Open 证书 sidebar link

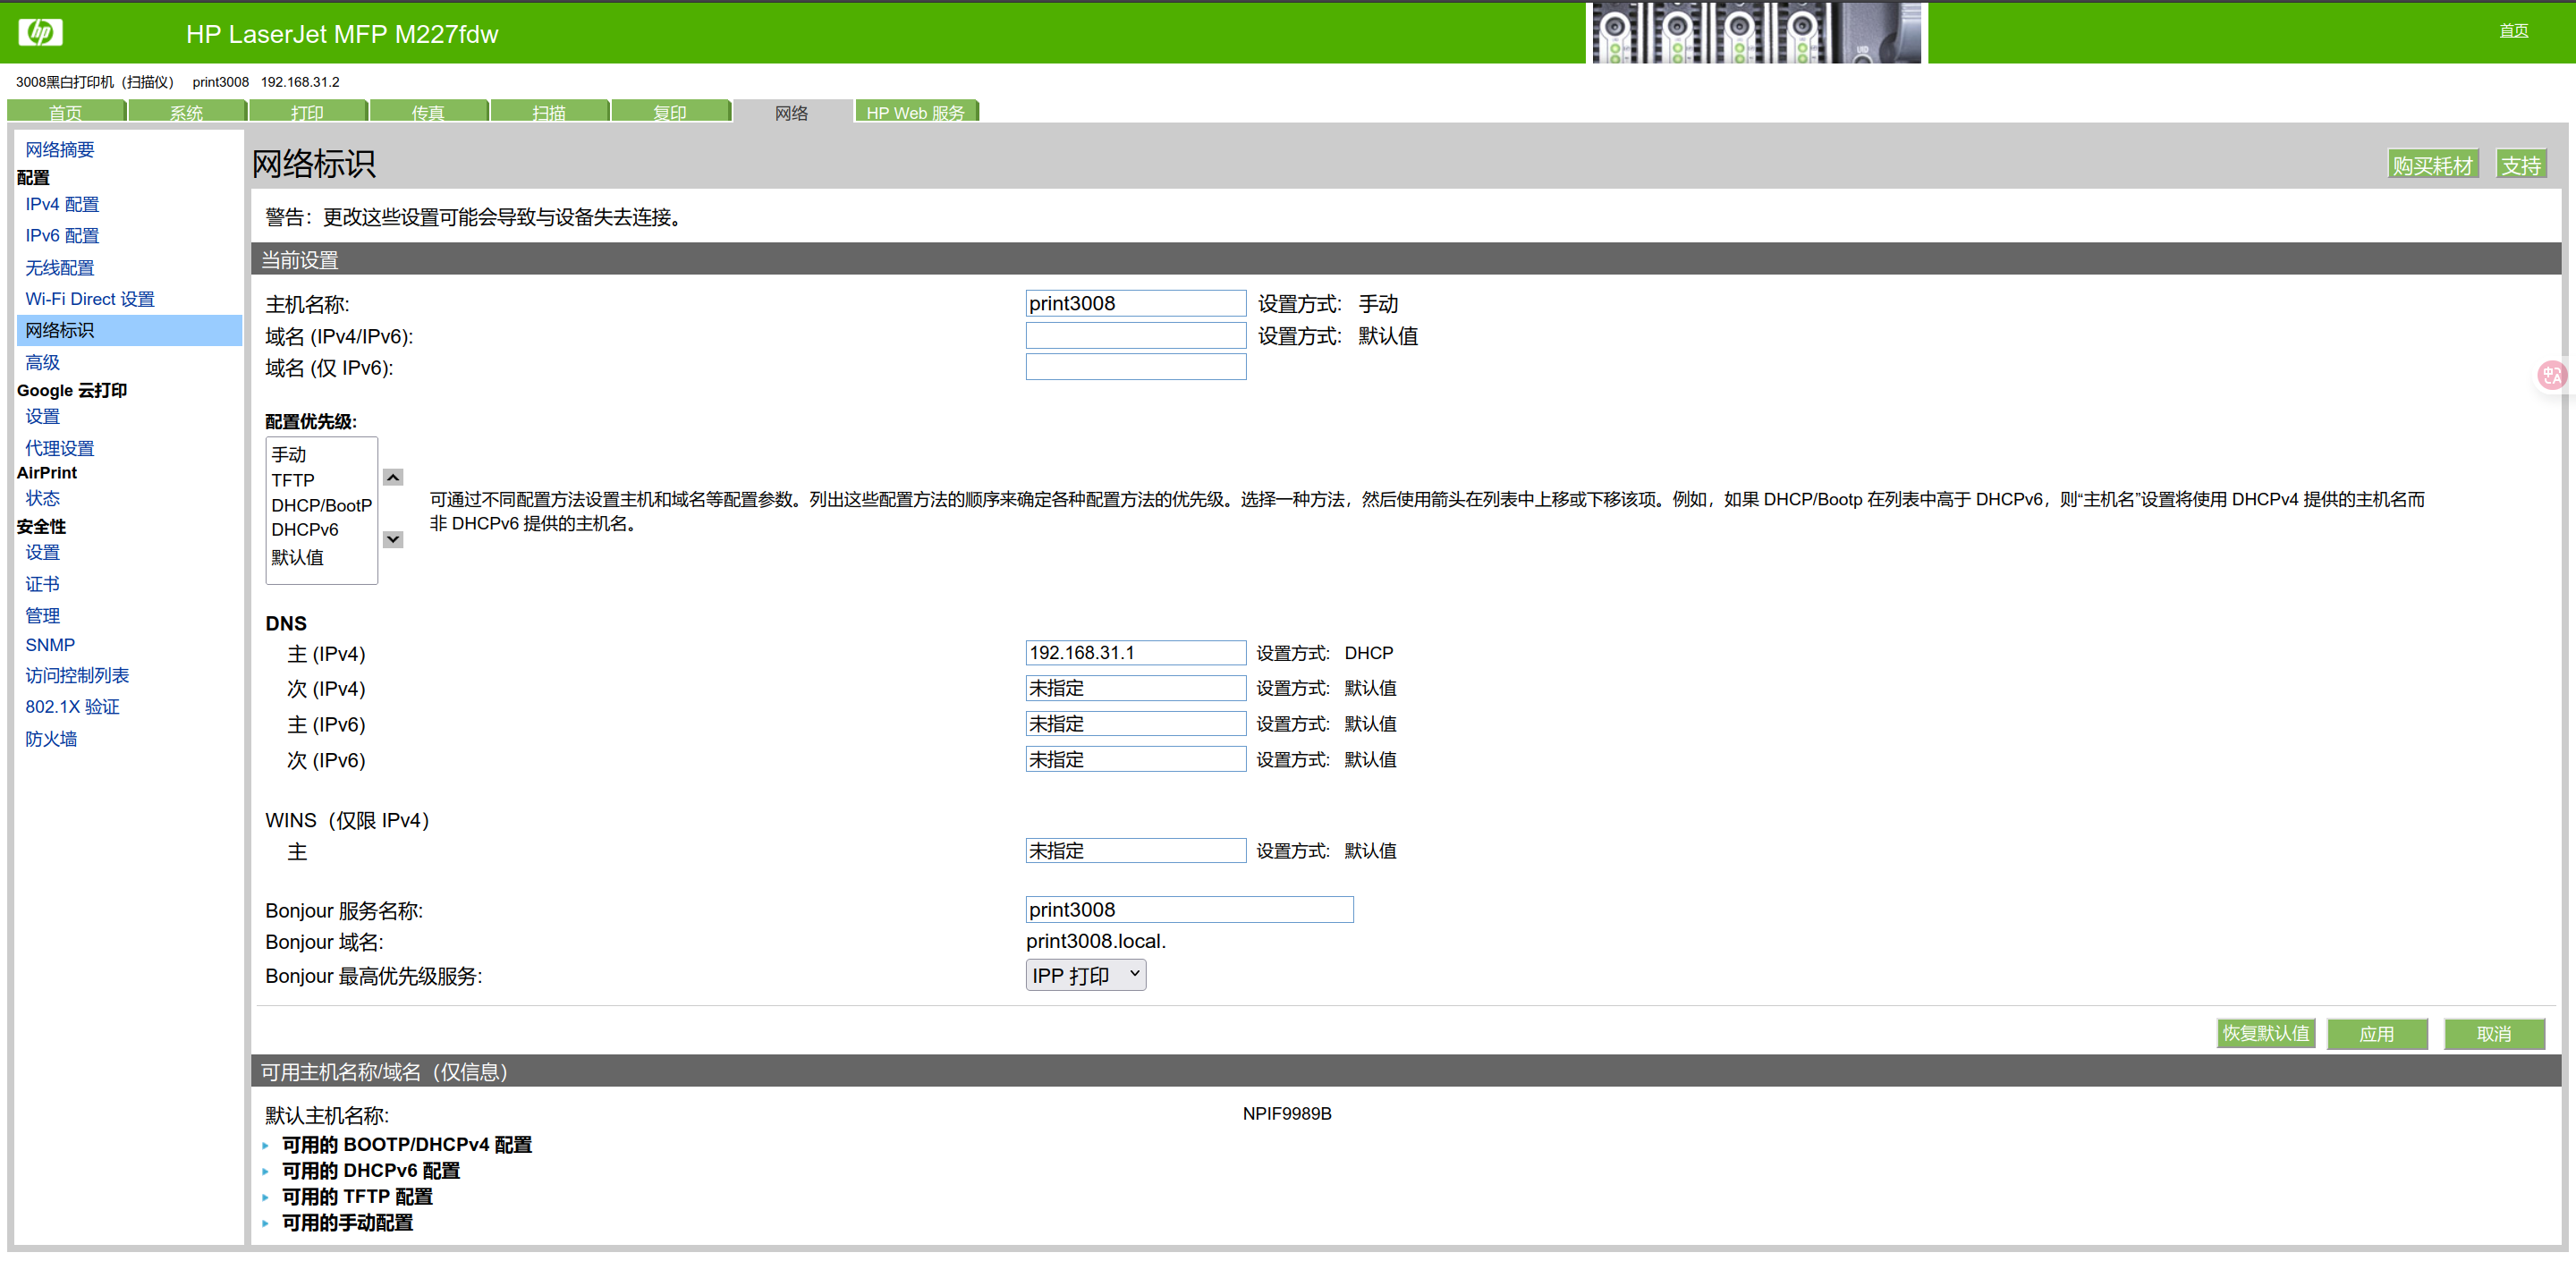pyautogui.click(x=43, y=584)
